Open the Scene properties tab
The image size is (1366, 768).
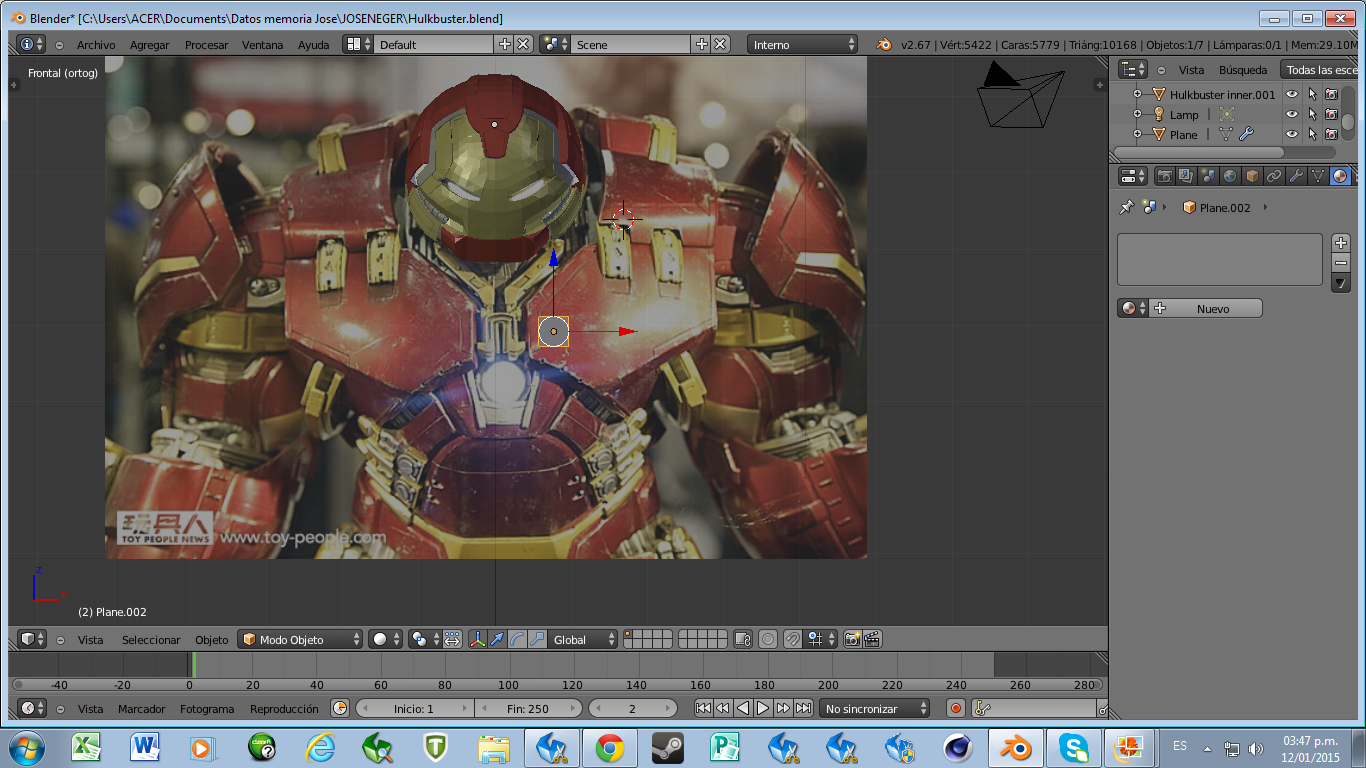click(x=1208, y=176)
